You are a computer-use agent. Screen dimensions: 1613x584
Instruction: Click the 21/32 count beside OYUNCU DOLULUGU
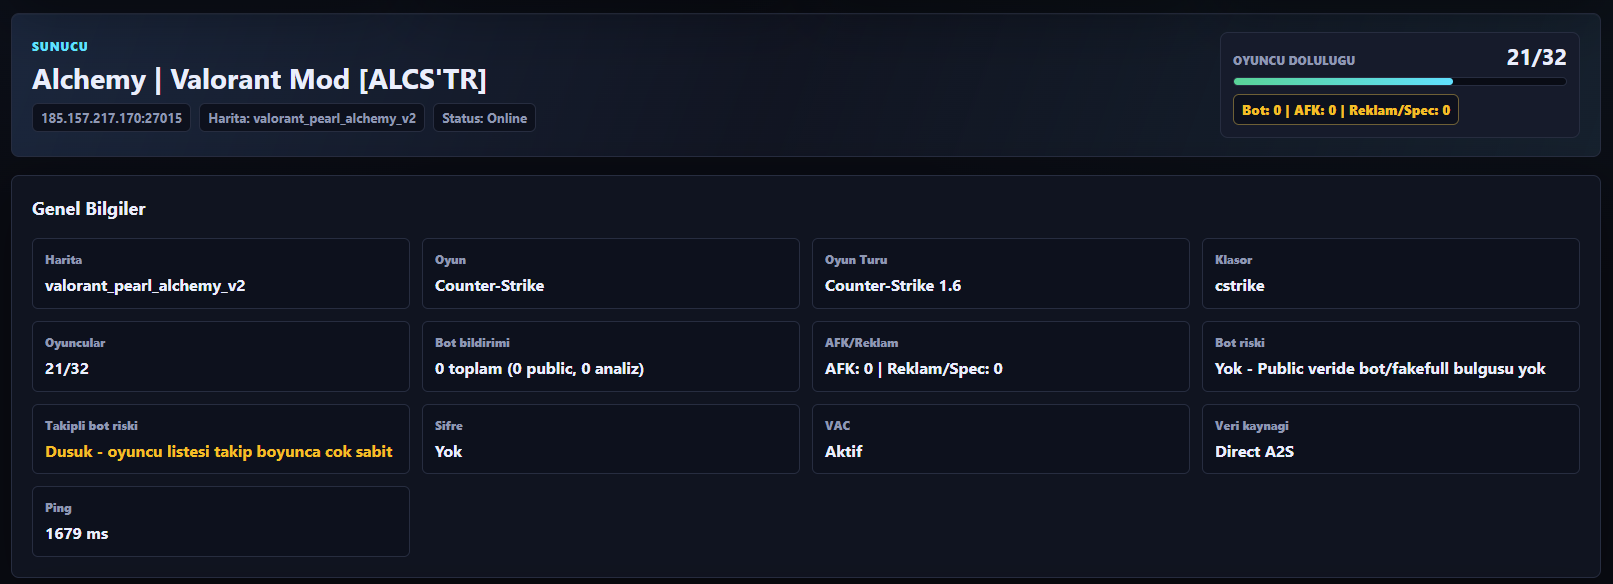tap(1536, 58)
